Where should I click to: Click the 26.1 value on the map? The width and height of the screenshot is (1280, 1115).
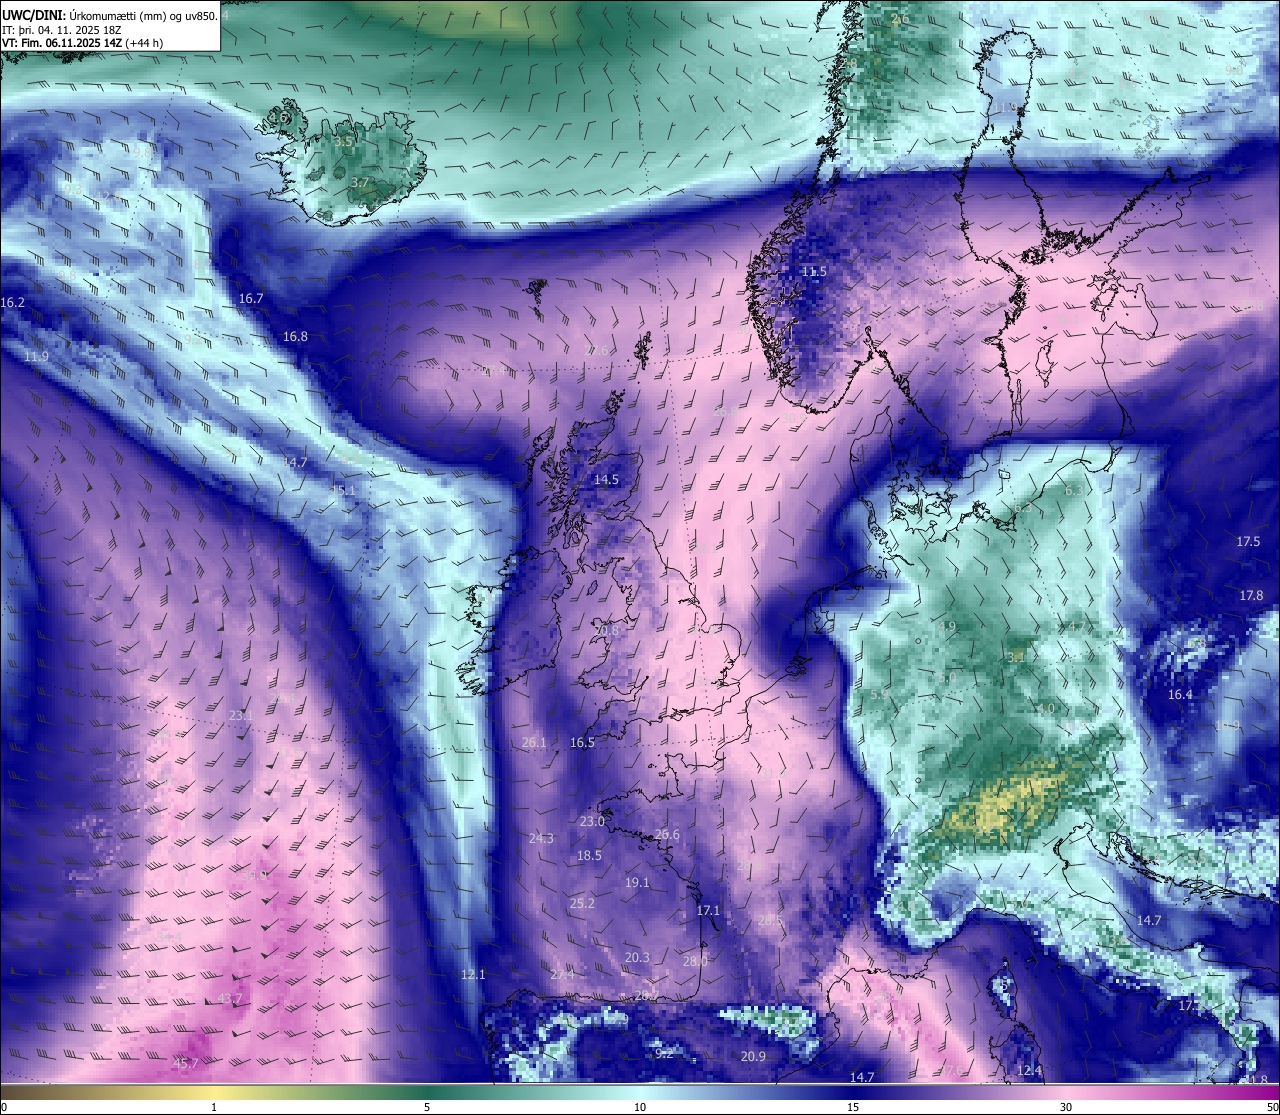click(x=534, y=743)
